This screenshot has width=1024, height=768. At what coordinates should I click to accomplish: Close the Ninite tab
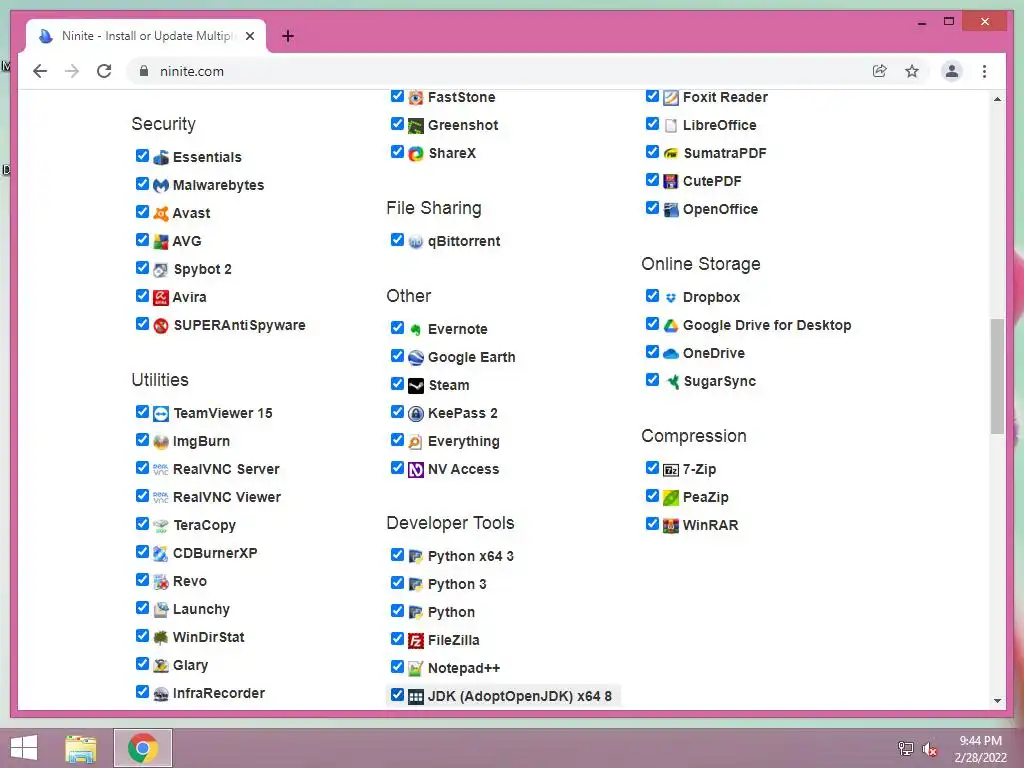(250, 36)
